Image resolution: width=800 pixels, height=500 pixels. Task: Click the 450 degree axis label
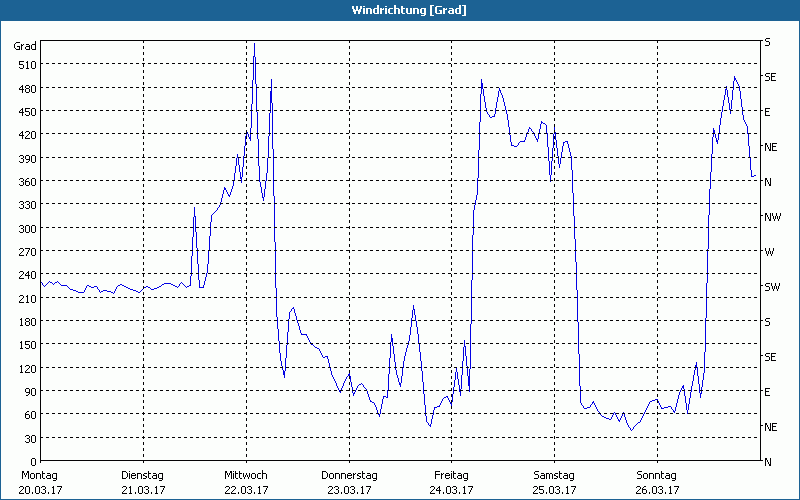point(28,112)
